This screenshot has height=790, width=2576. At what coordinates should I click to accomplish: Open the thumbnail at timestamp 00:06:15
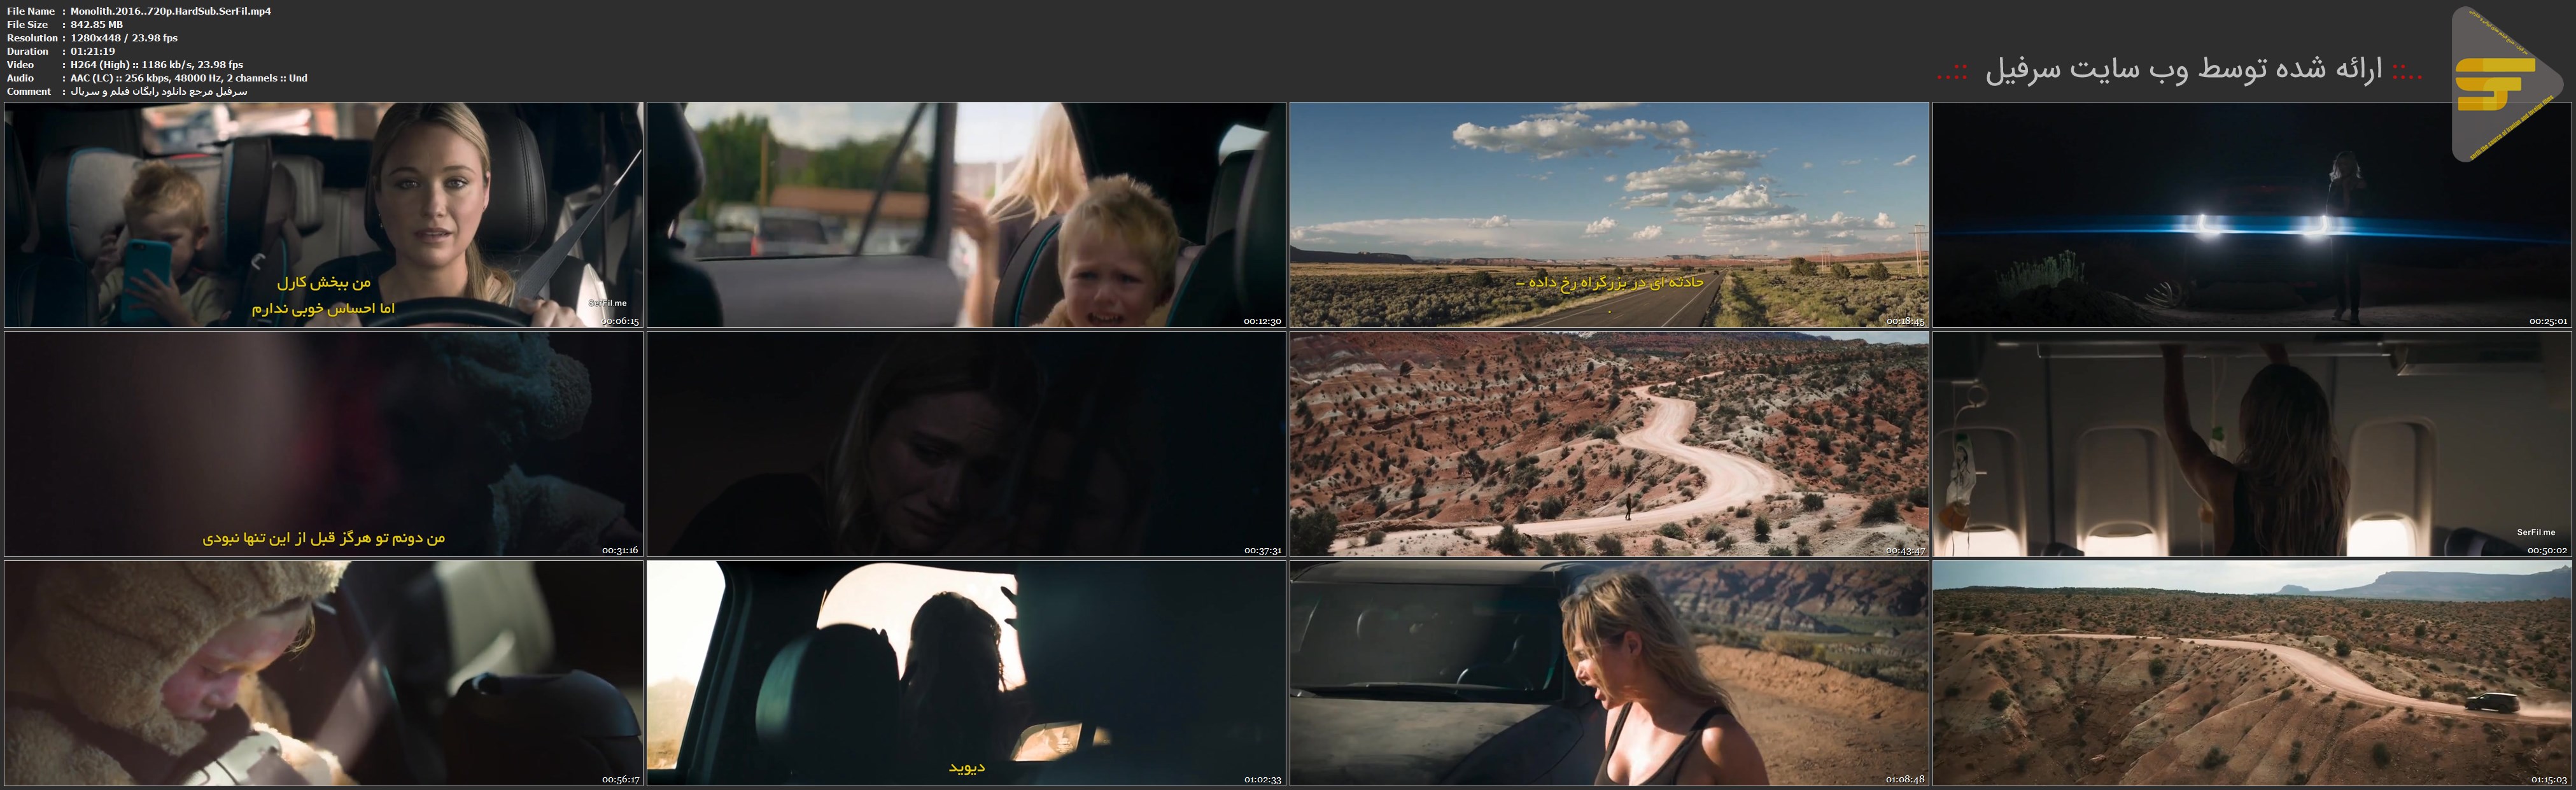click(x=324, y=215)
